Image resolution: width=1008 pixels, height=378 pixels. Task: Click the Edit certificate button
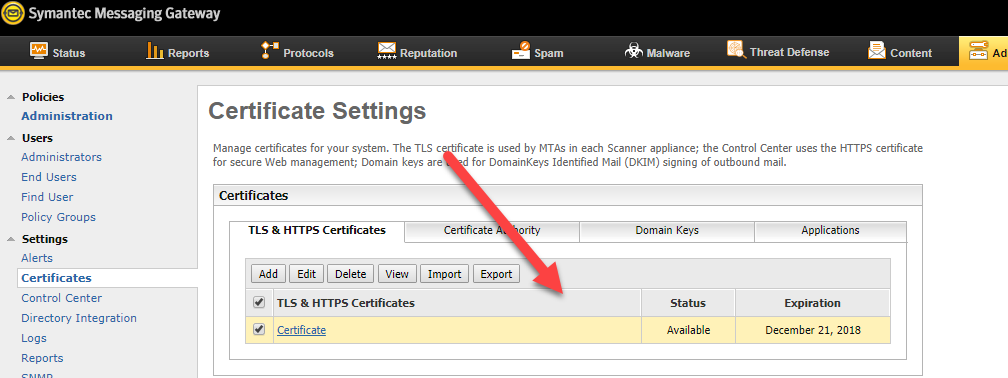307,274
